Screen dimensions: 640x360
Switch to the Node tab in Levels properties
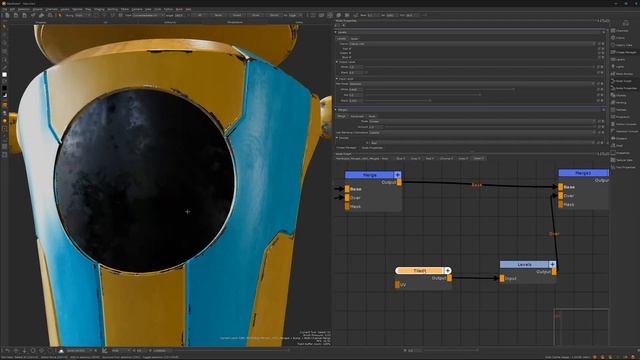[x=354, y=39]
